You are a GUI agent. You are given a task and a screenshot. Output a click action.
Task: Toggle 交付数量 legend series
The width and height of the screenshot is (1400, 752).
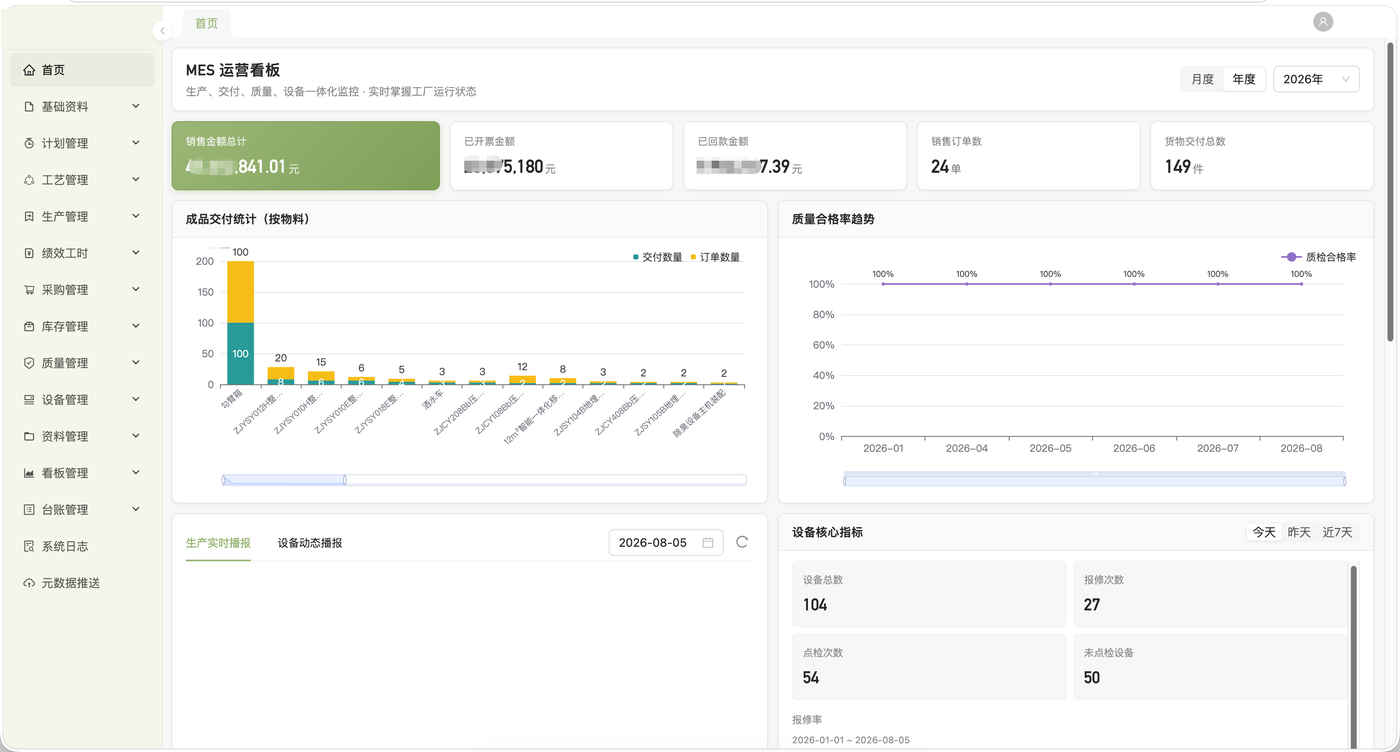[x=657, y=257]
